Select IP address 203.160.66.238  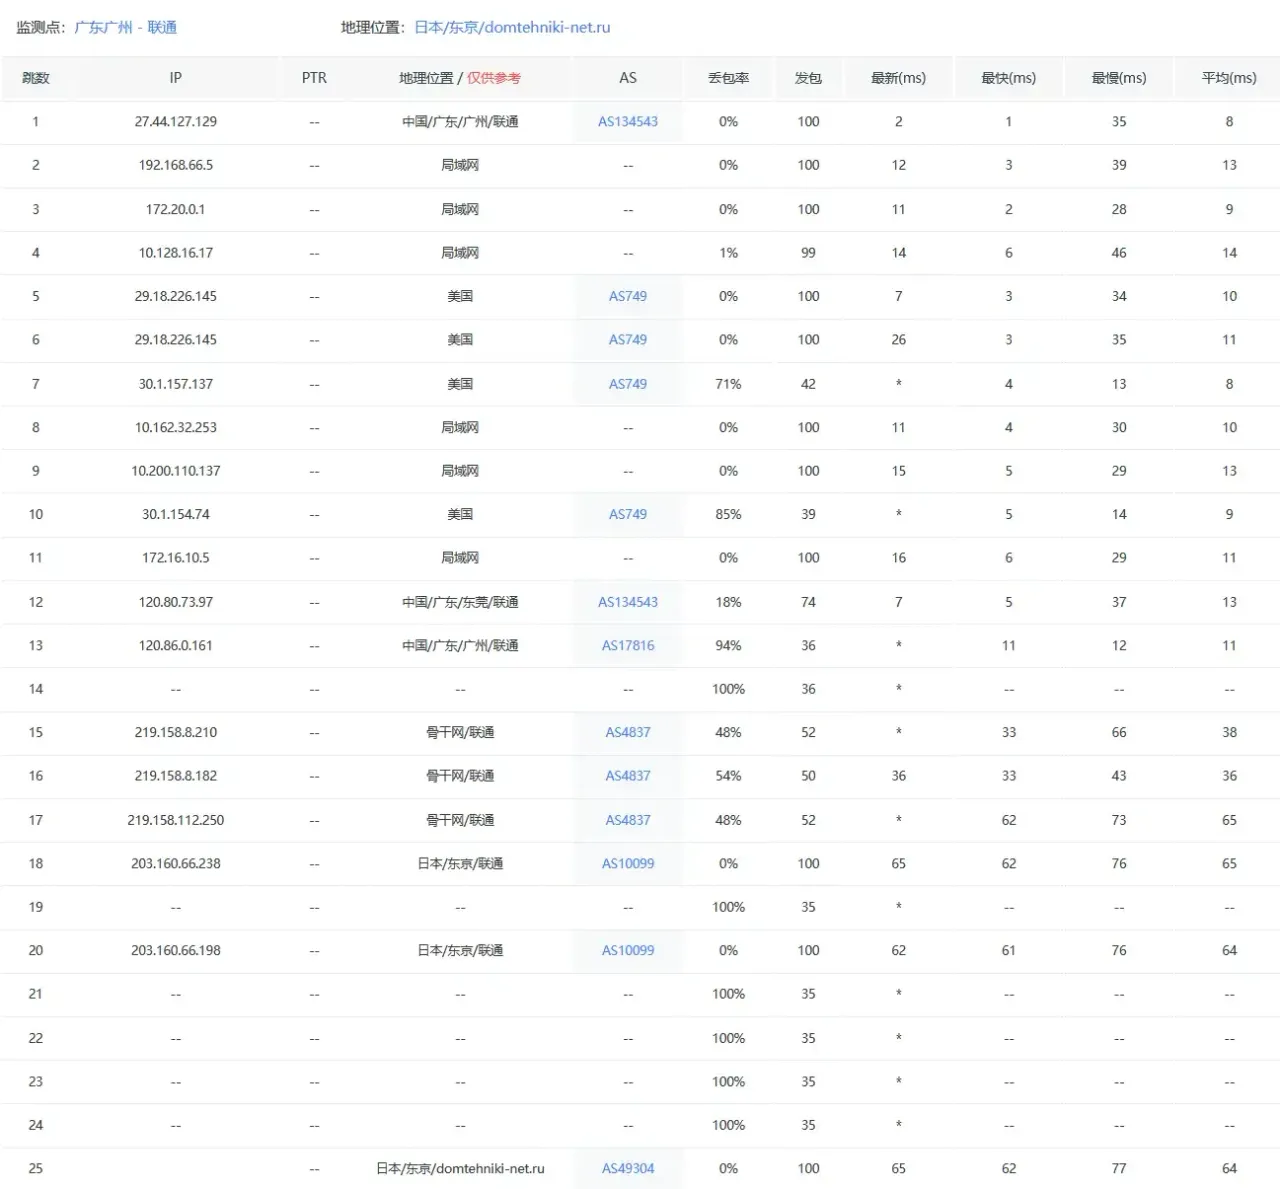176,863
